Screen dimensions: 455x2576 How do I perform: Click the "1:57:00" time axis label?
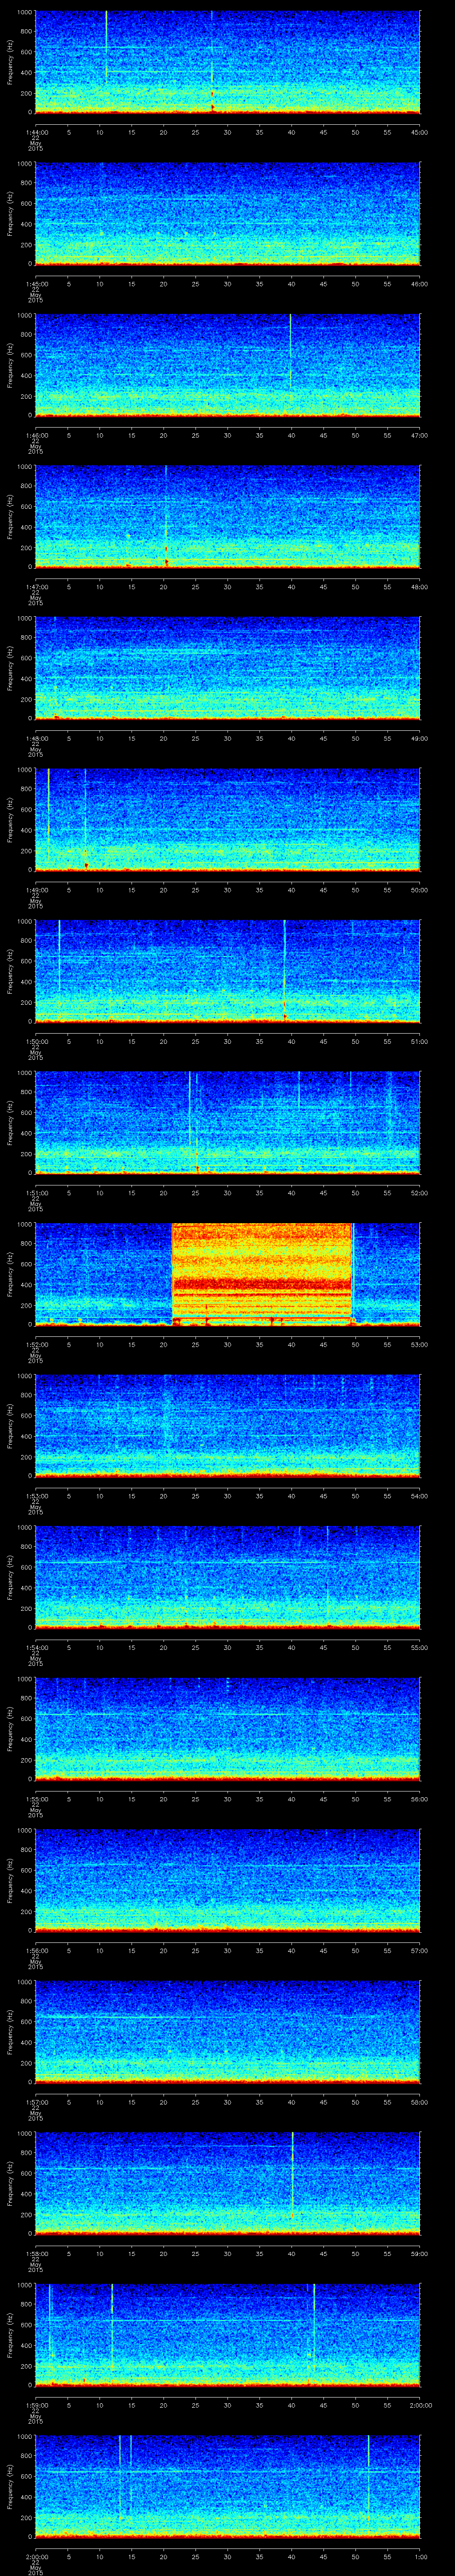click(36, 2101)
